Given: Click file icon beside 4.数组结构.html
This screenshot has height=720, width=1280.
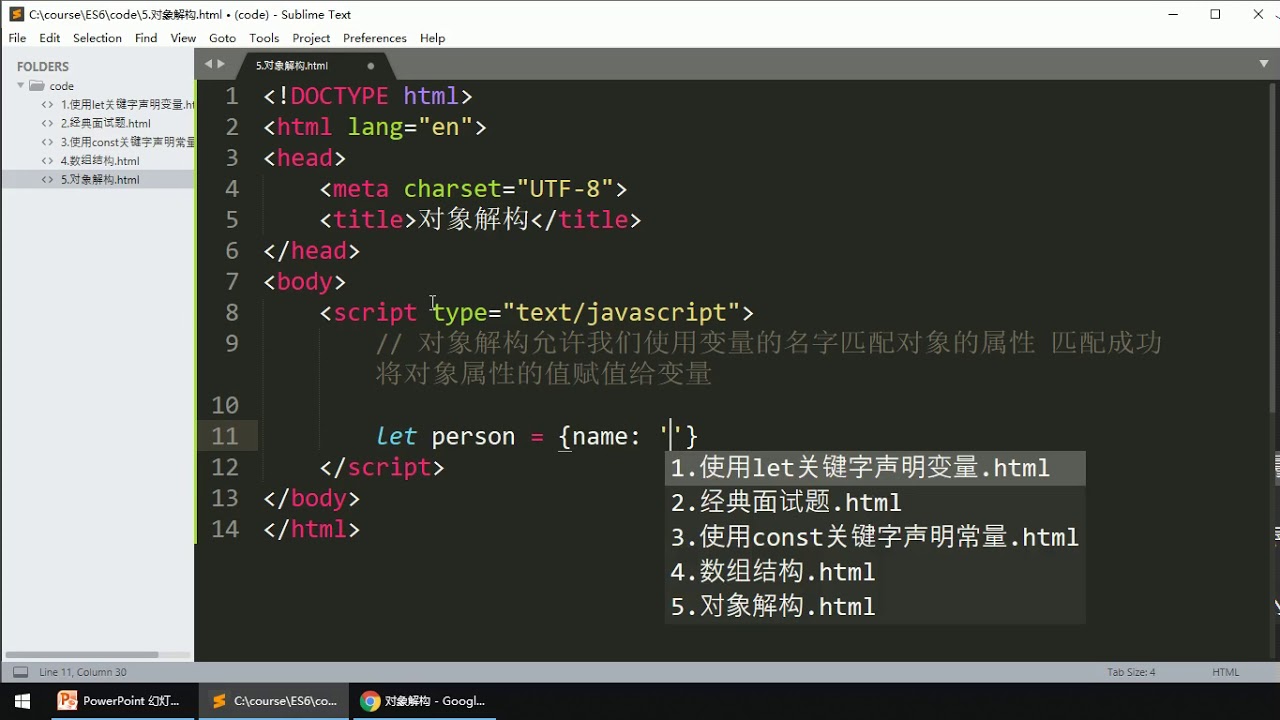Looking at the screenshot, I should (x=47, y=161).
